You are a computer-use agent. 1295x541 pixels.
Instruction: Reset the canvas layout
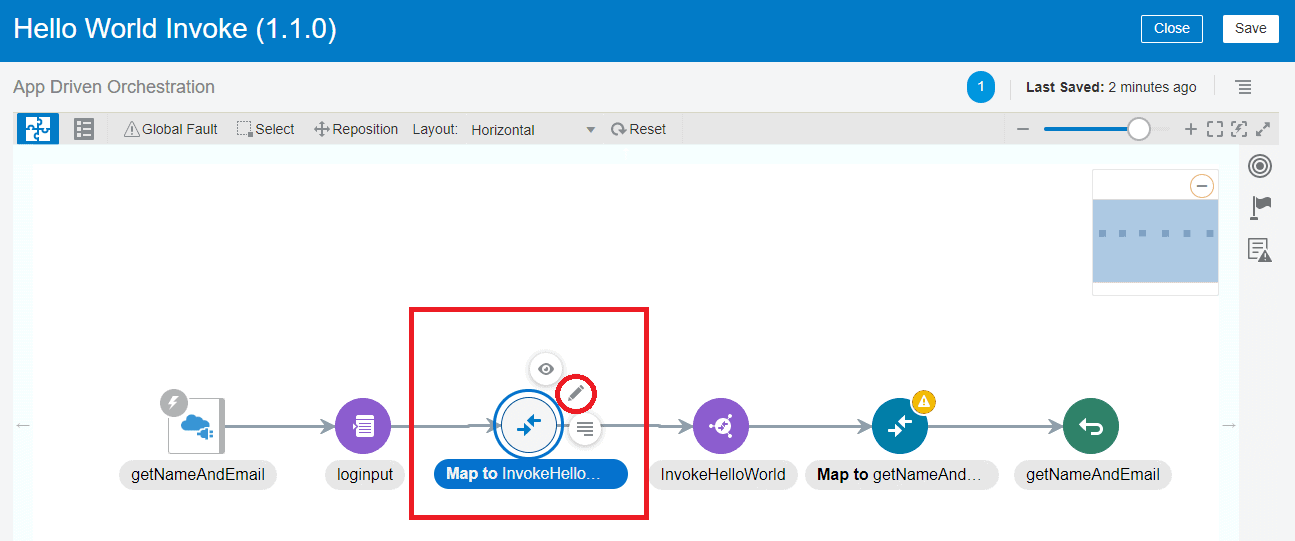[x=638, y=129]
